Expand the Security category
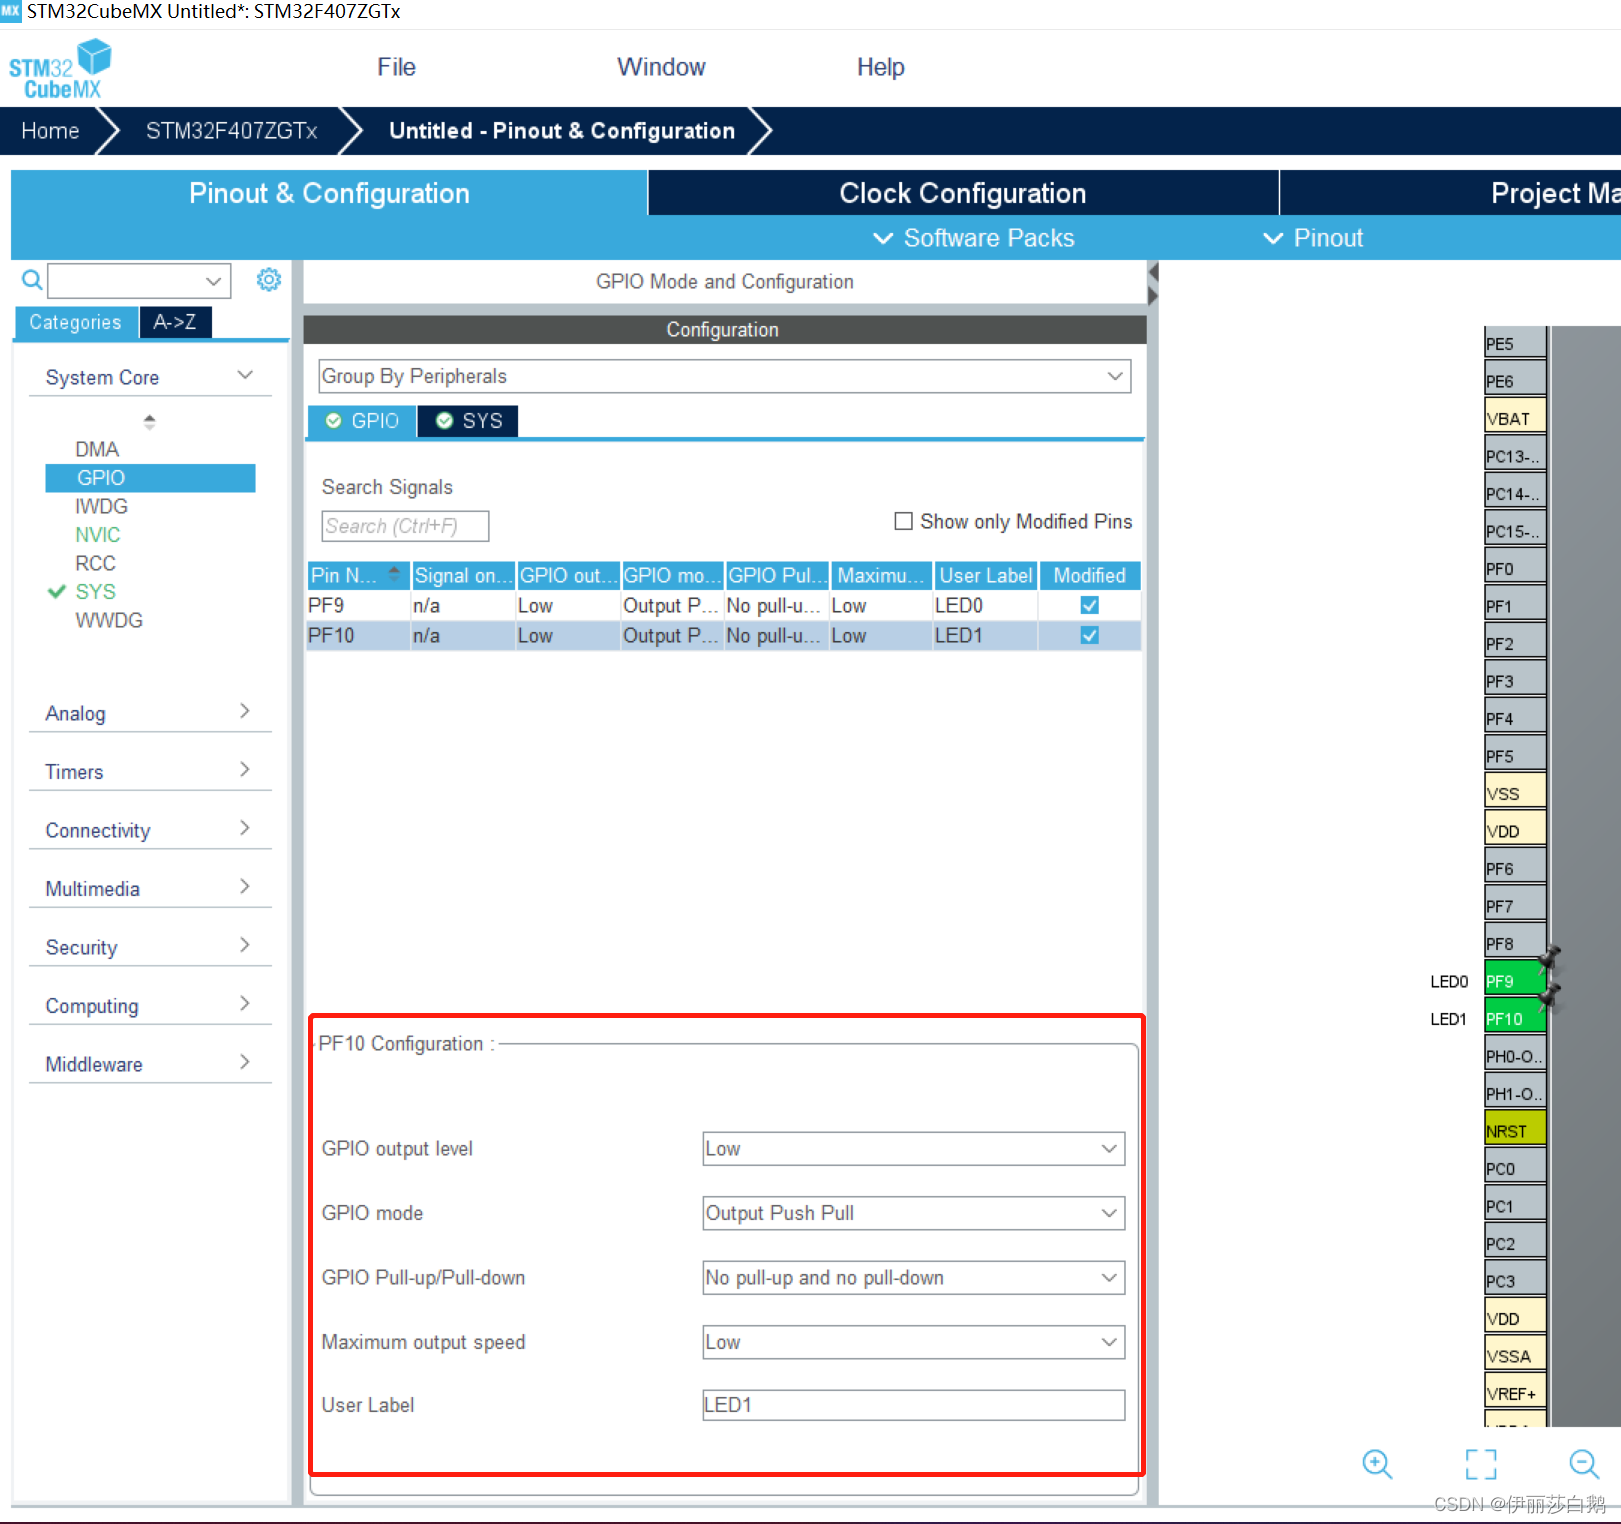Image resolution: width=1621 pixels, height=1524 pixels. click(x=150, y=947)
